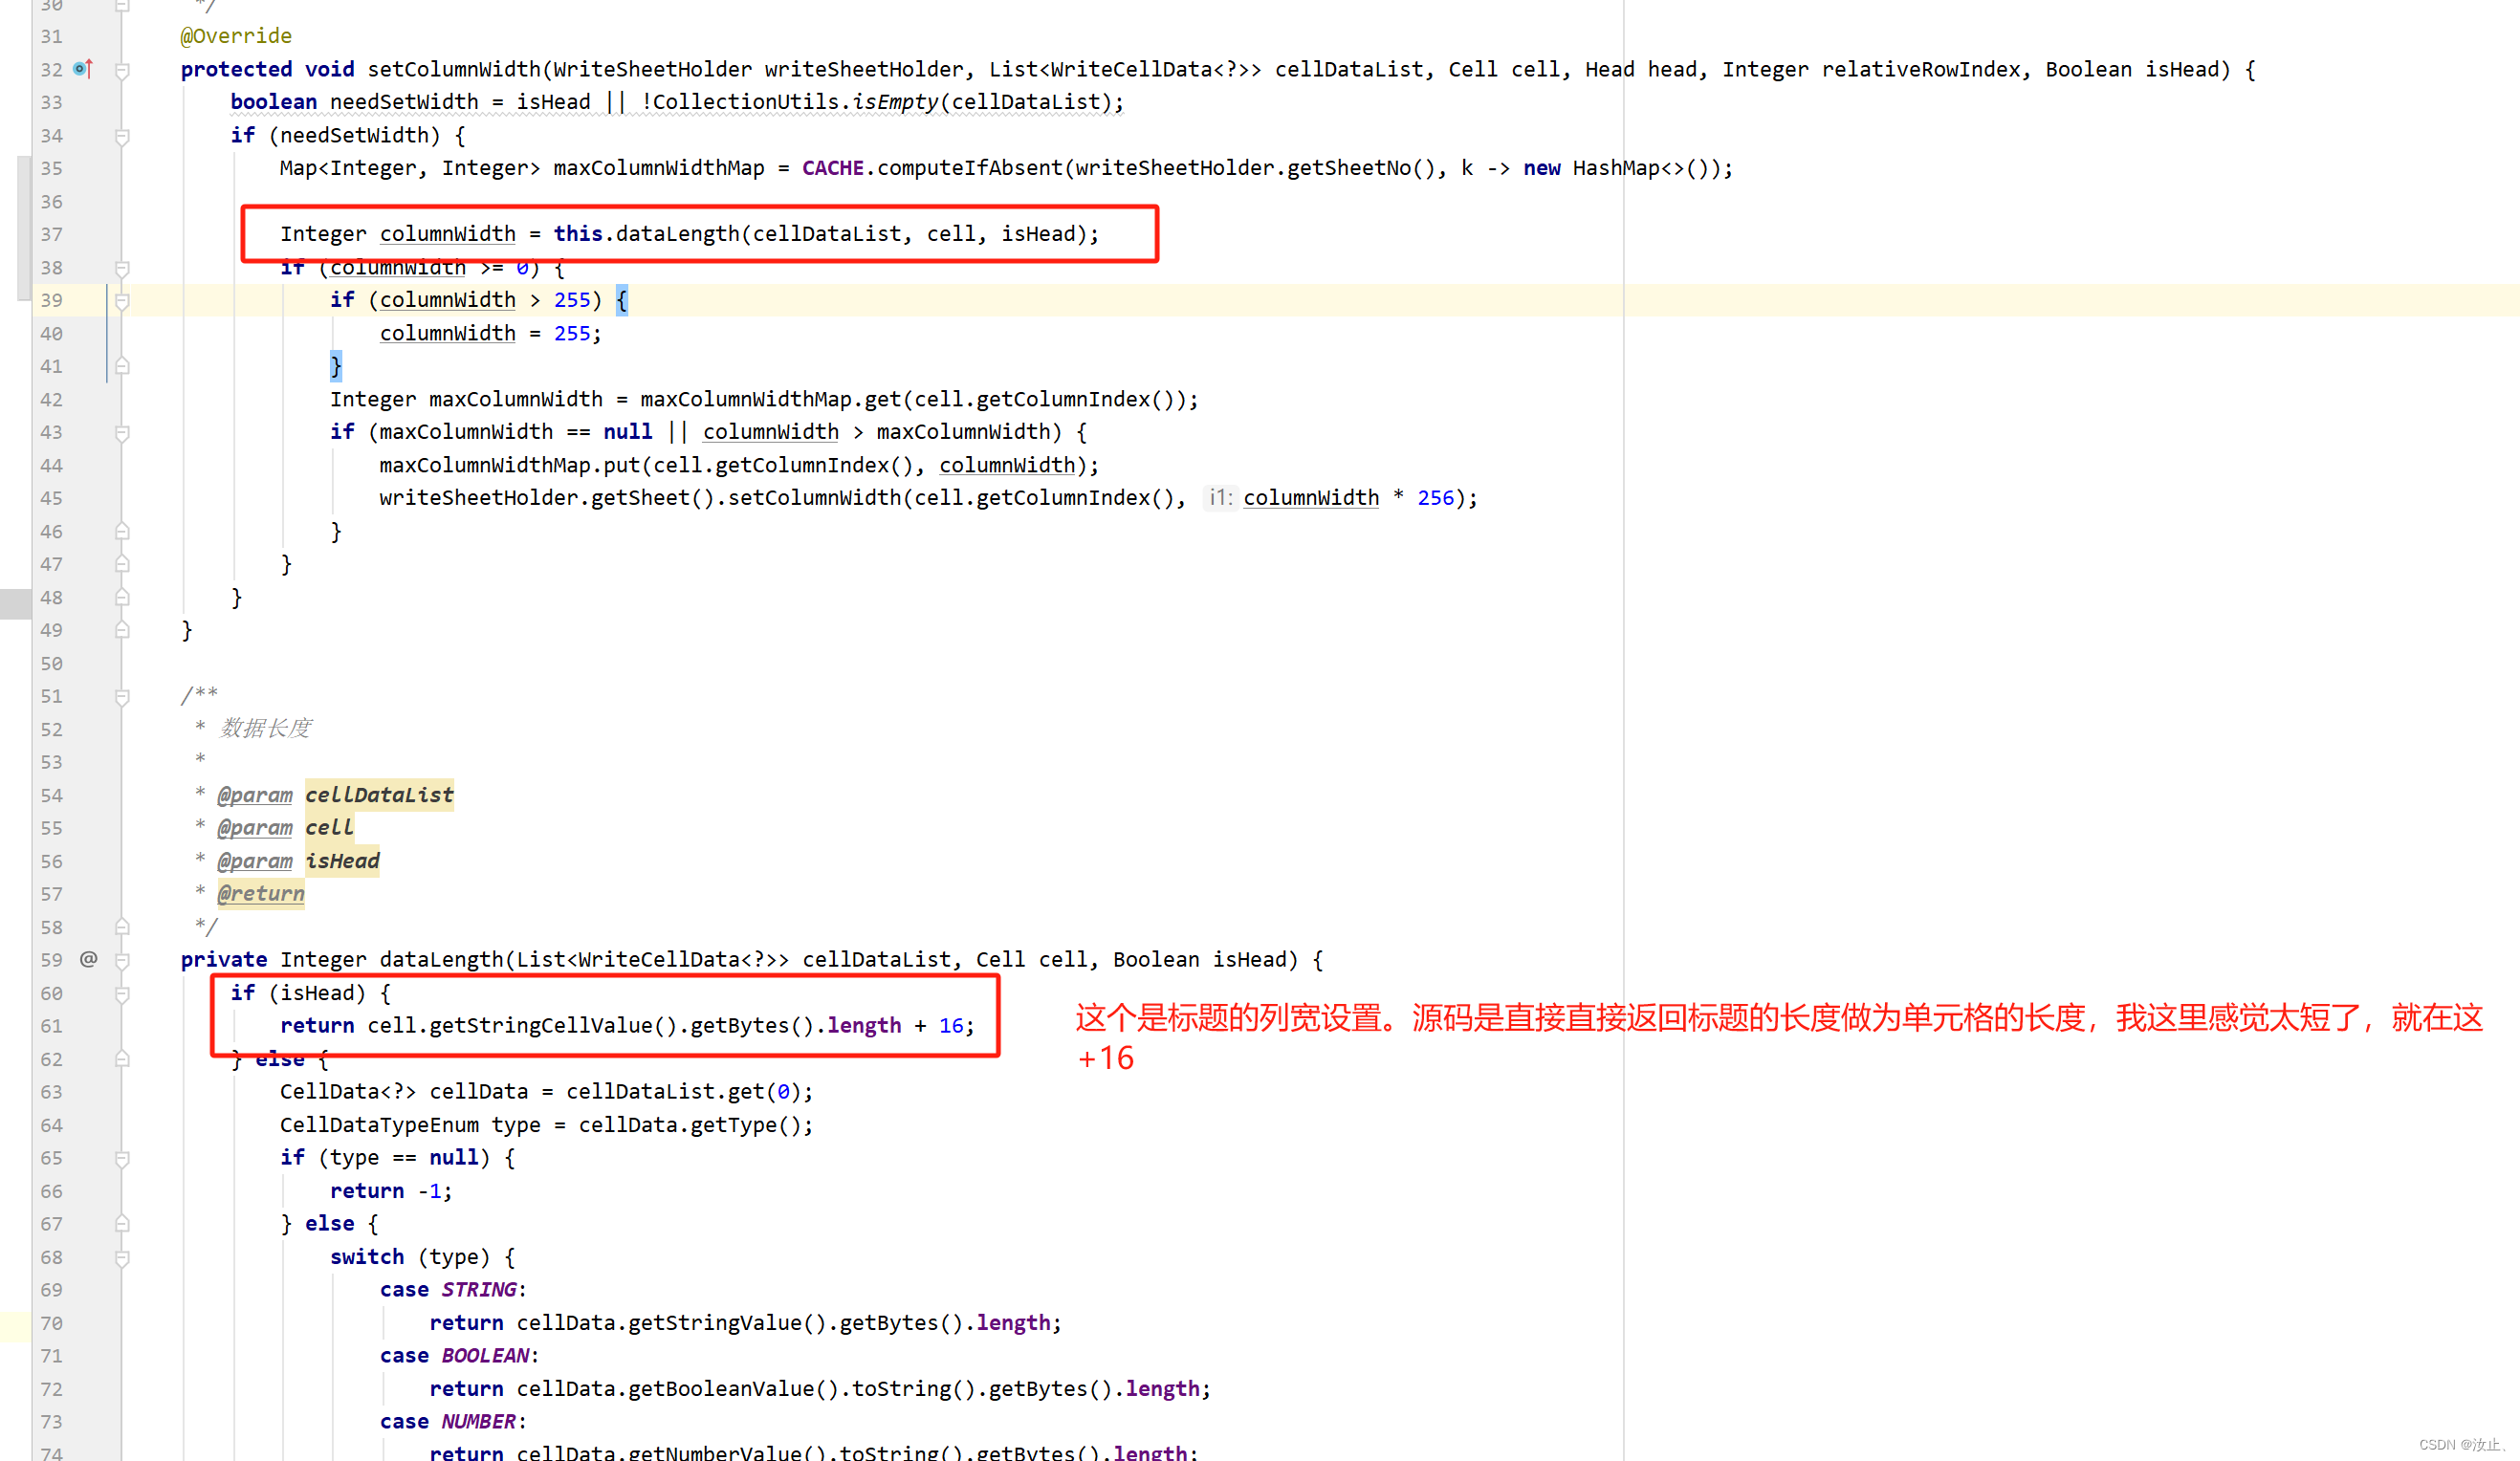Click fold end marker at line 49

tap(122, 631)
